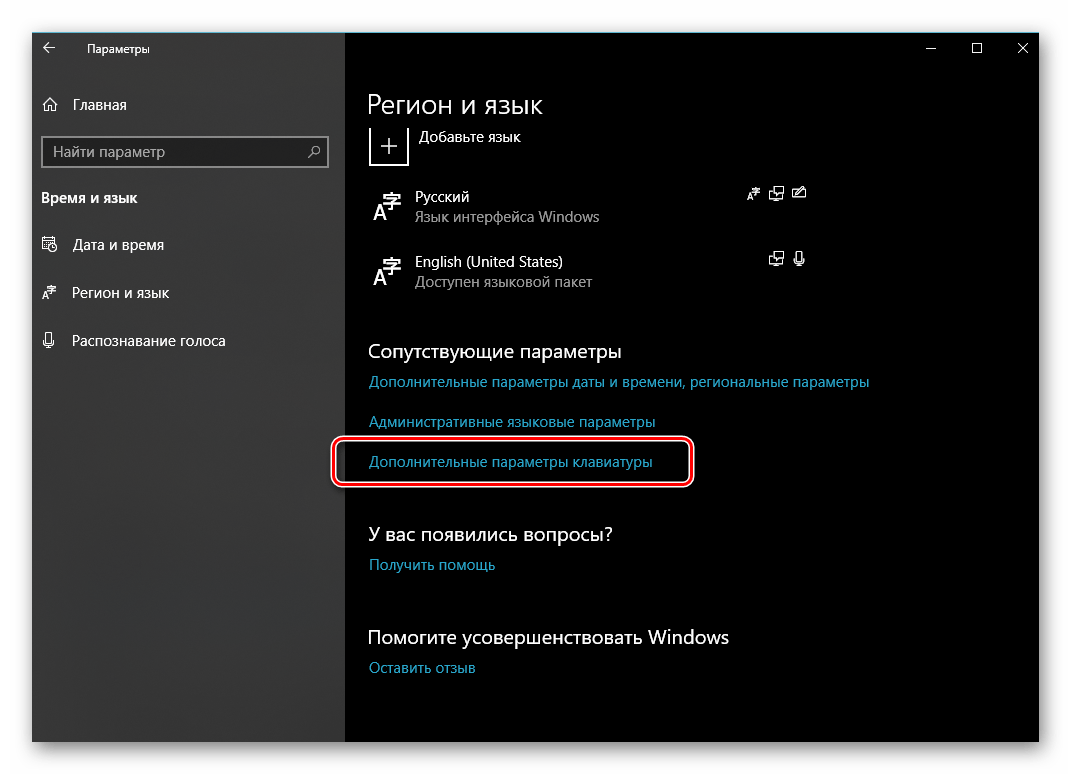This screenshot has height=774, width=1071.
Task: Select Регион и язык in sidebar
Action: (120, 293)
